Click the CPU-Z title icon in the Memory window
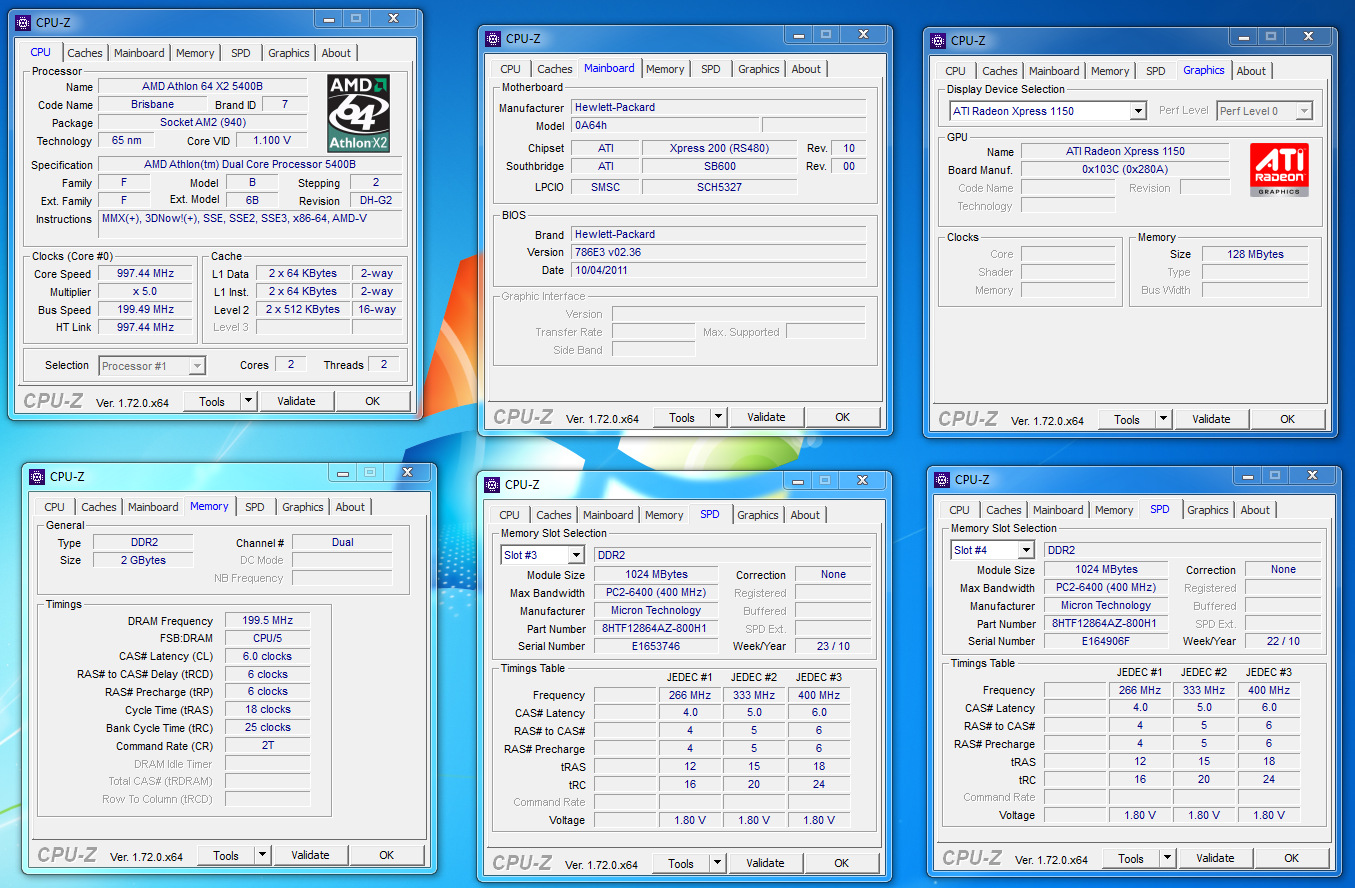The image size is (1355, 888). (x=37, y=477)
